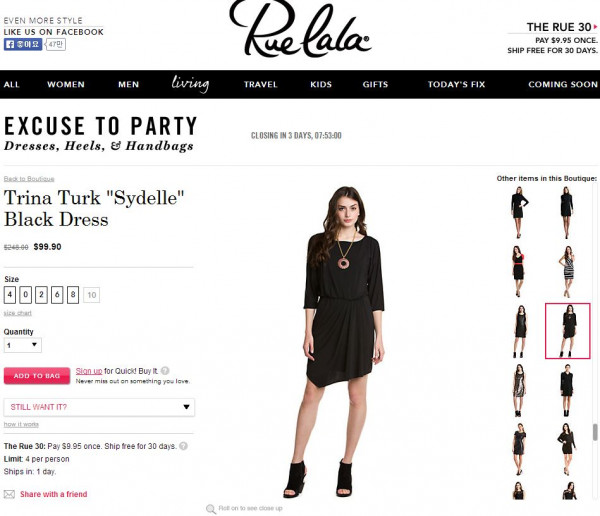
Task: Click the question mark beside Quick! Buy It
Action: (x=165, y=371)
